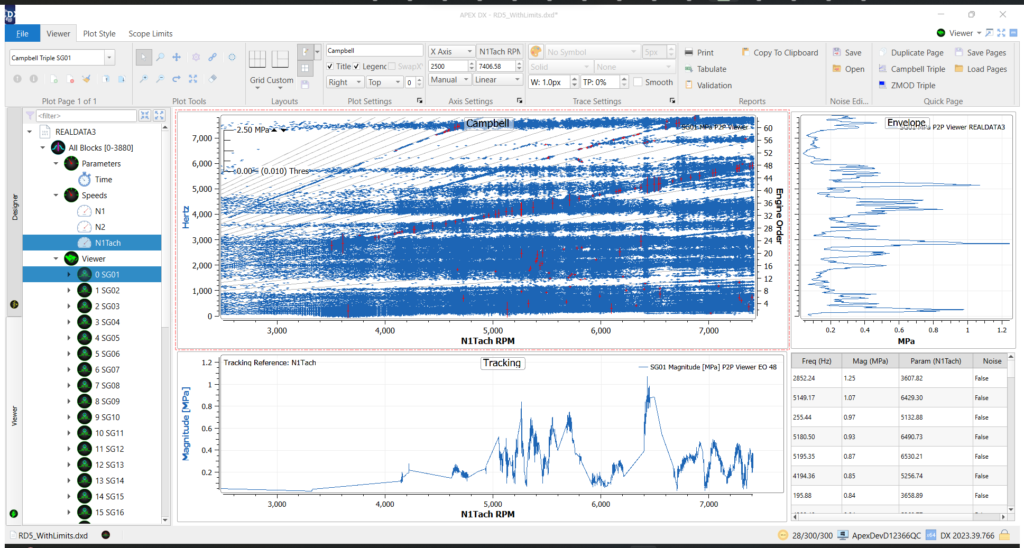Toggle the Legend checkbox

tap(357, 66)
